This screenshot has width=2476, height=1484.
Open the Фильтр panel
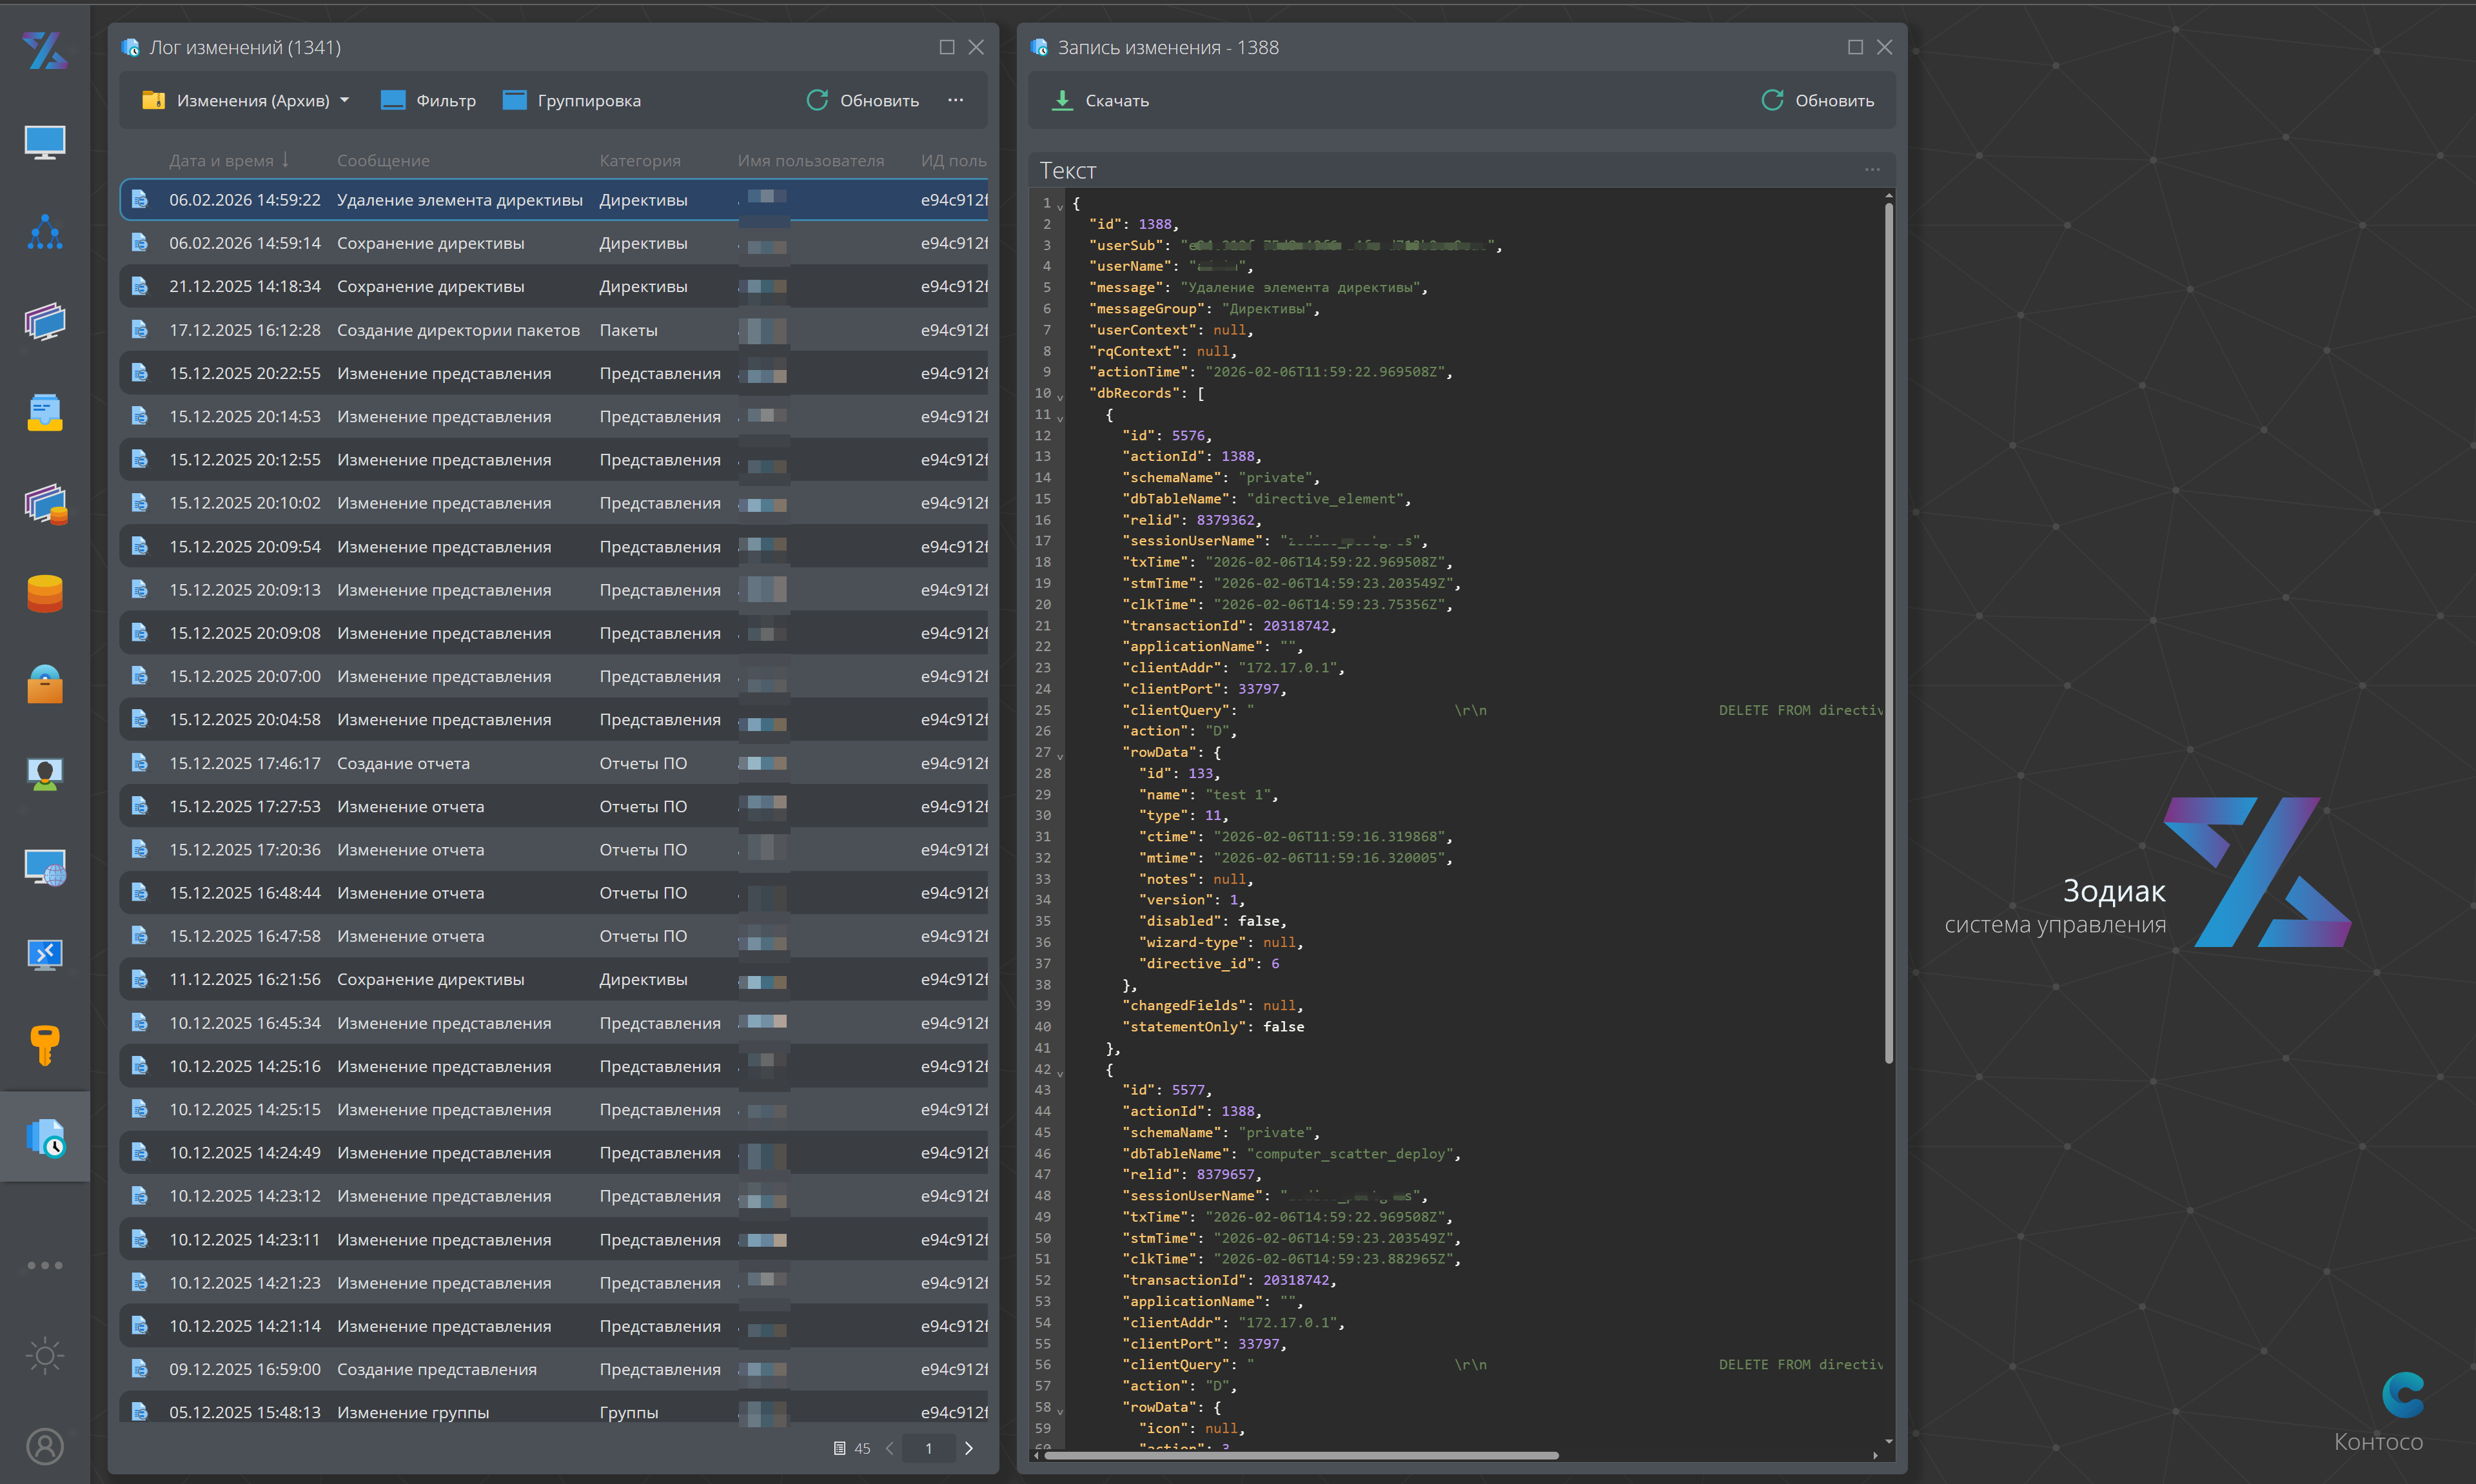428,100
